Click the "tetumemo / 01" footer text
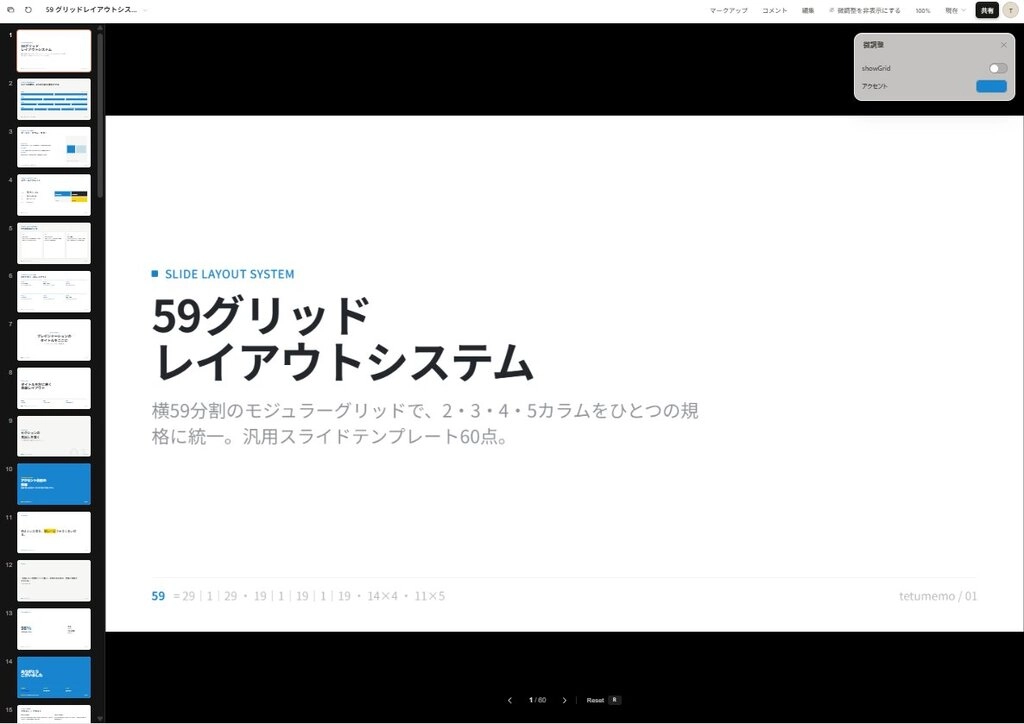 938,596
